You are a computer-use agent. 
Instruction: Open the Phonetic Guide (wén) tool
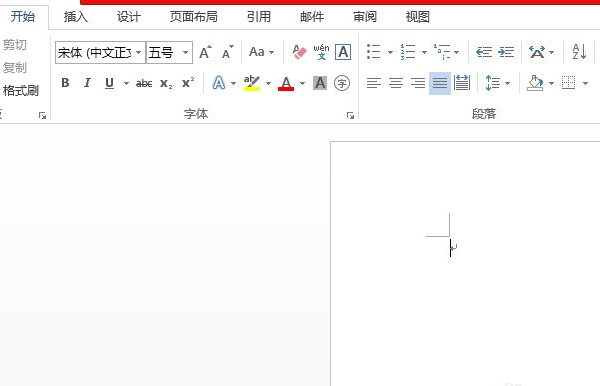click(321, 52)
